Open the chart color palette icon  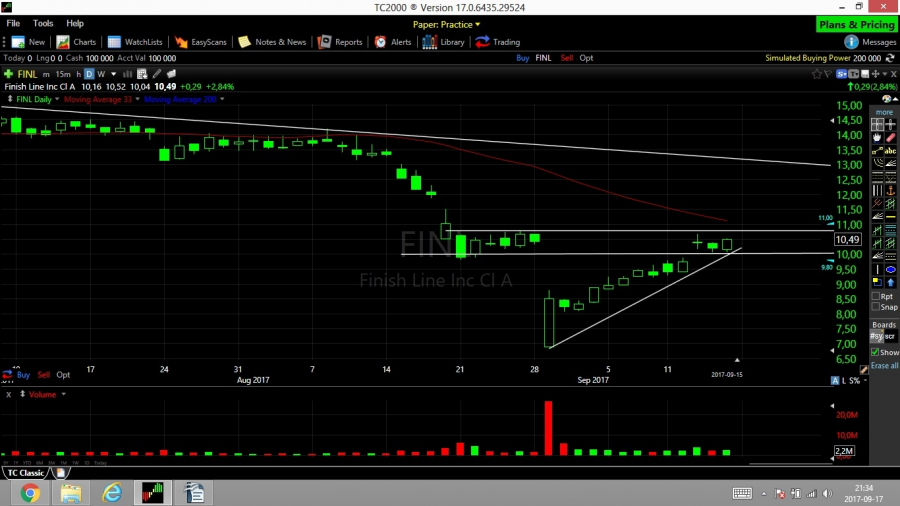(886, 99)
